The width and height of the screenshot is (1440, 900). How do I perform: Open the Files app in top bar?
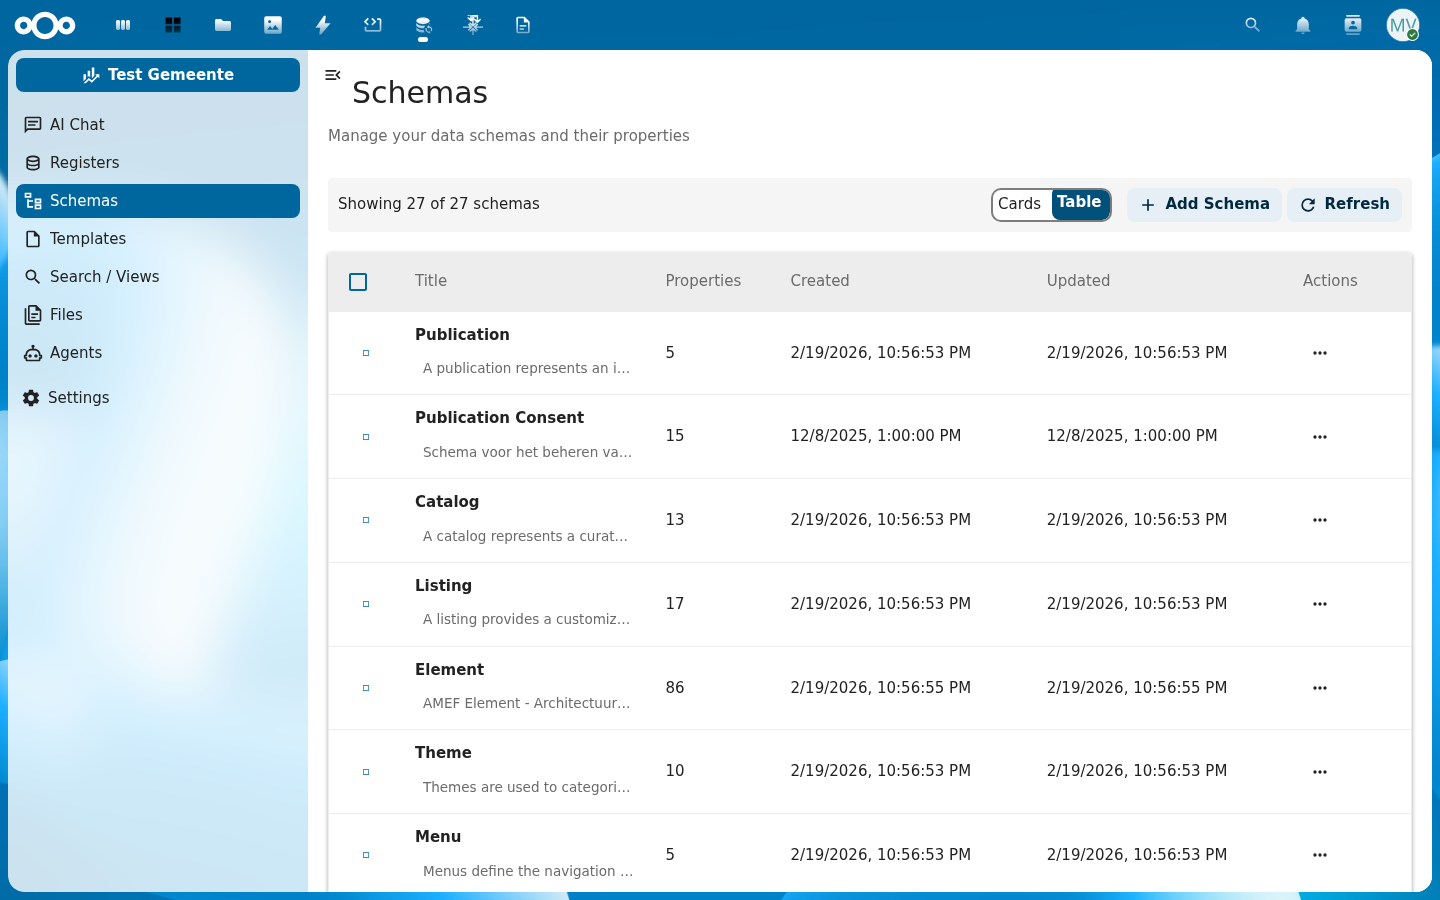coord(223,25)
